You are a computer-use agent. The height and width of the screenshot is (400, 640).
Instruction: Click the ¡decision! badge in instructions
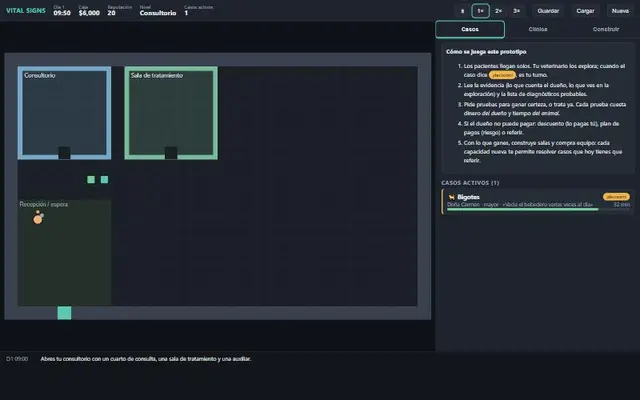tap(502, 75)
